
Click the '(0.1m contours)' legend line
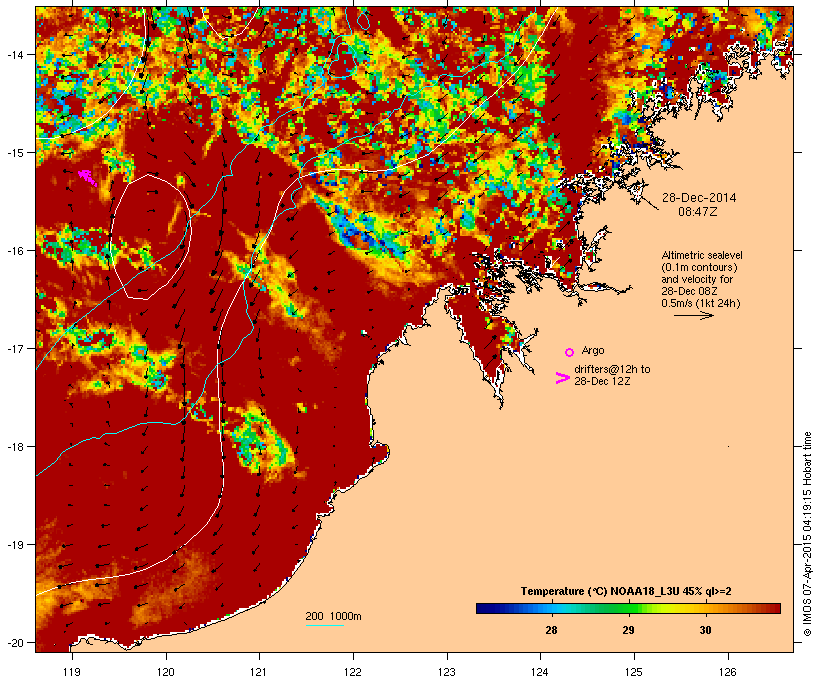[700, 267]
